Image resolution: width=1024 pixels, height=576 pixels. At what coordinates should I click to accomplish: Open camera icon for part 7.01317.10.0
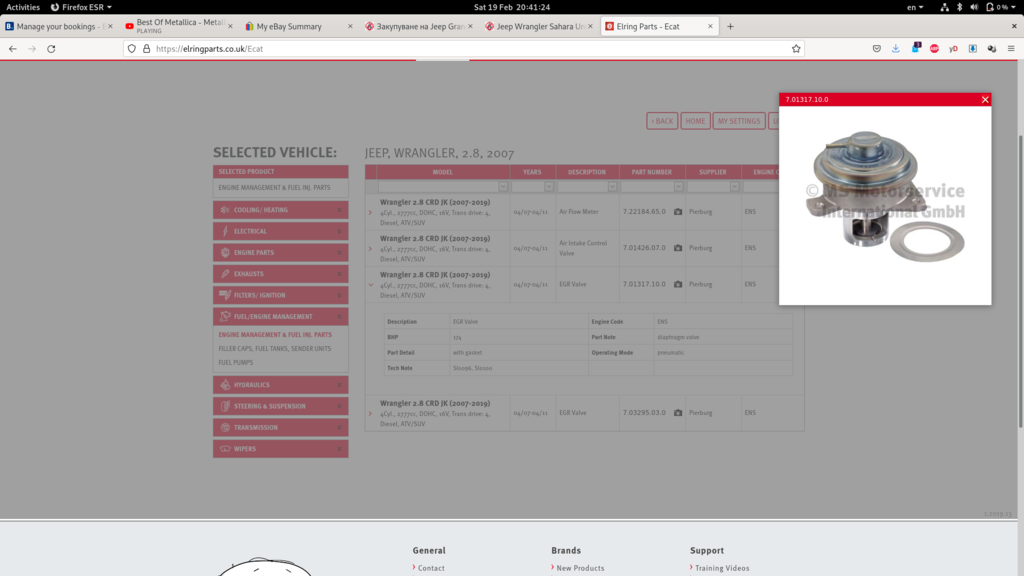[x=678, y=284]
